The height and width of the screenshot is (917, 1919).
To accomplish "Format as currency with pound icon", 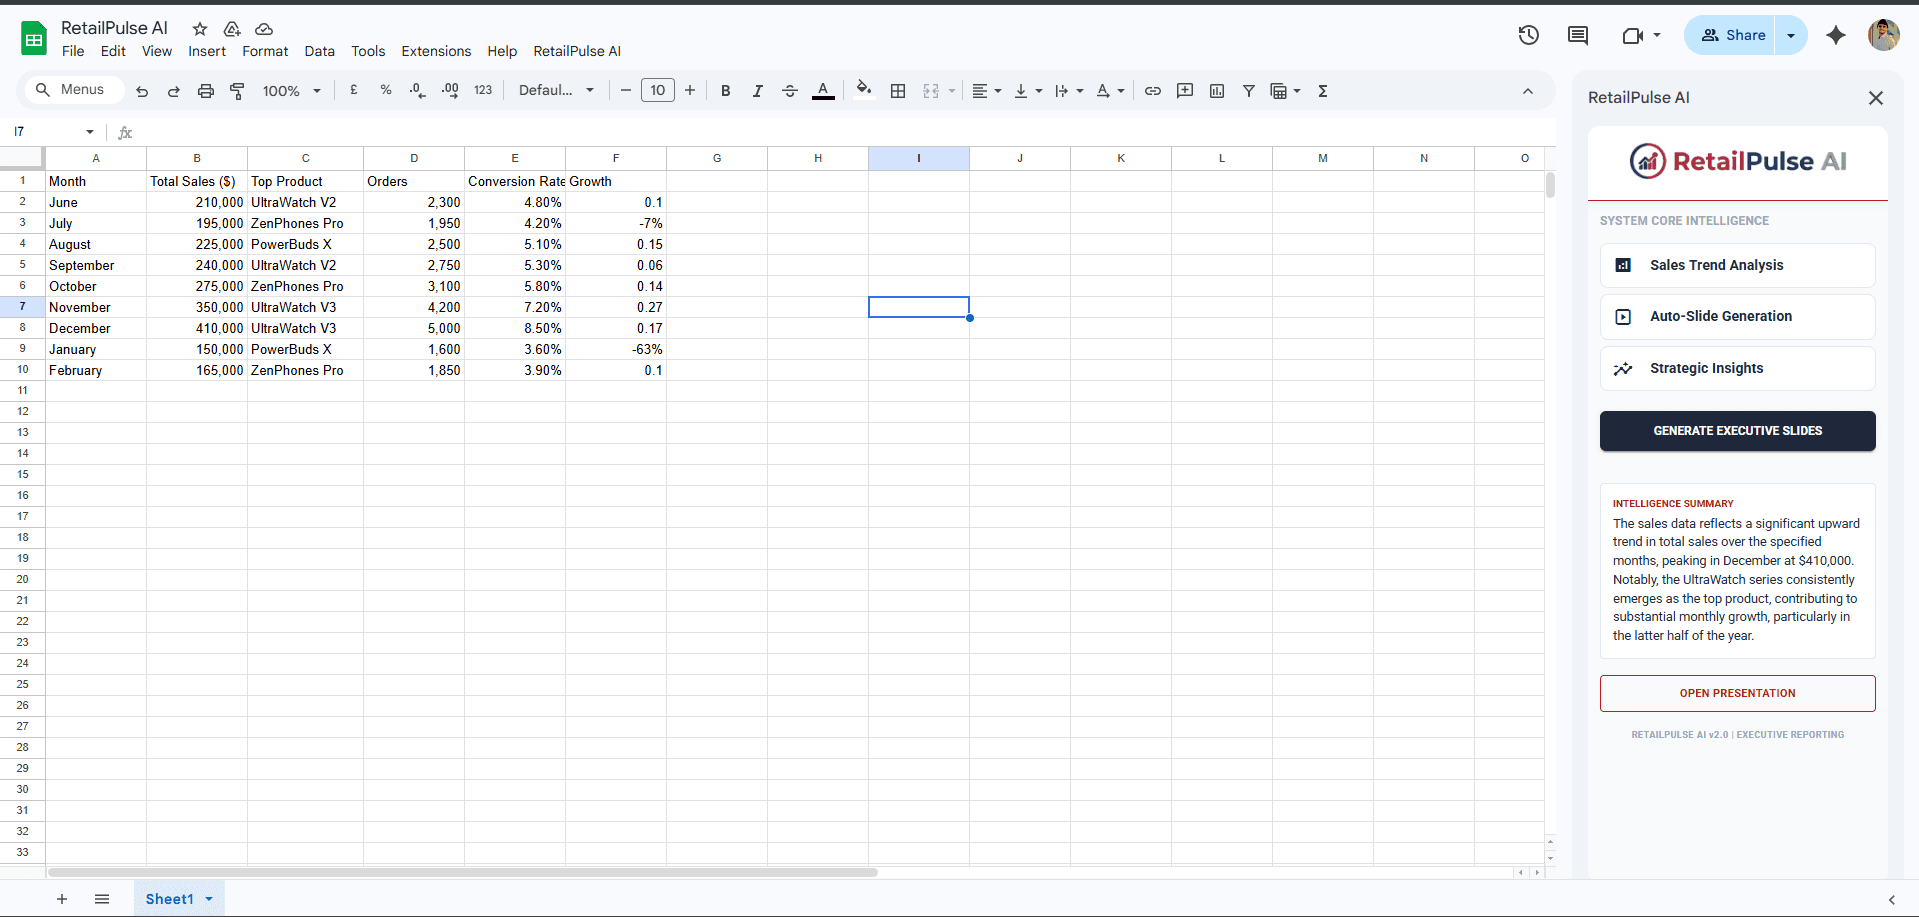I will (x=354, y=90).
